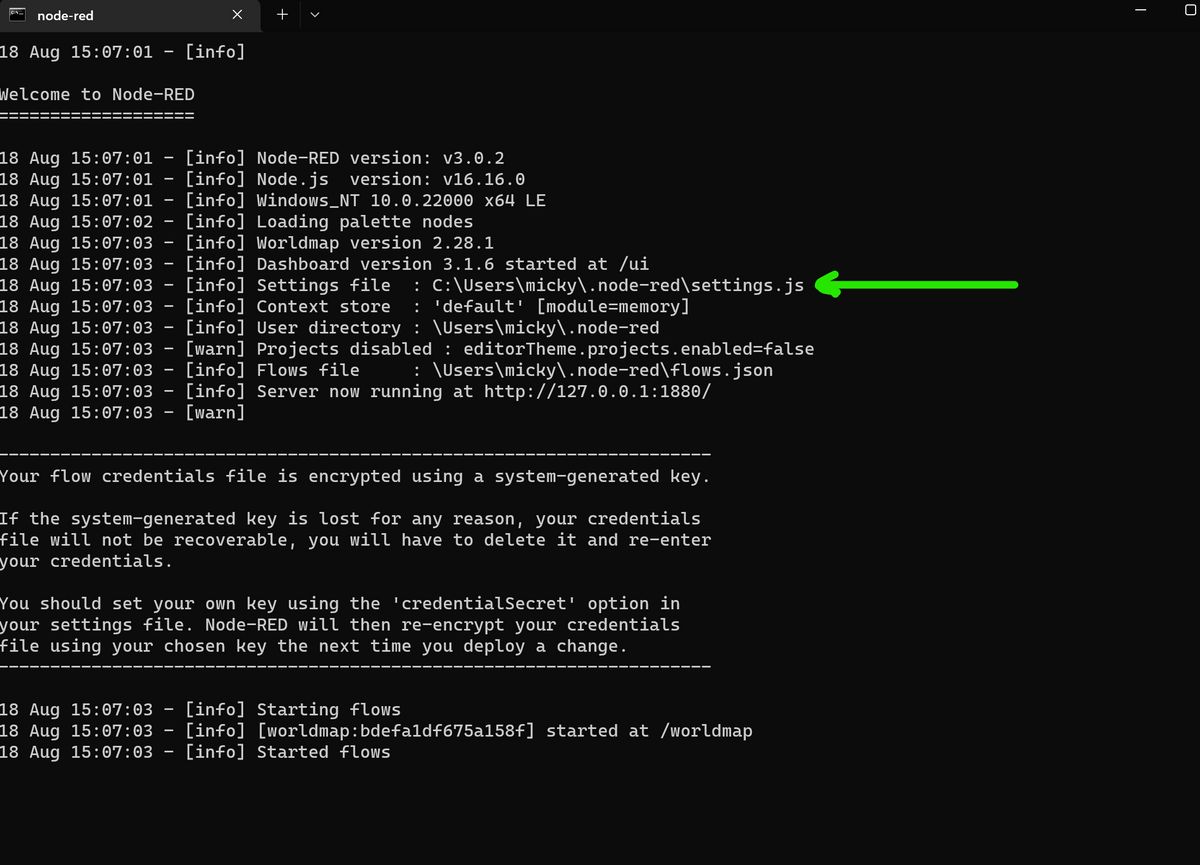Click the 'If the system-generated key is lost' line
Screen dimensions: 1200x865
[x=350, y=519]
